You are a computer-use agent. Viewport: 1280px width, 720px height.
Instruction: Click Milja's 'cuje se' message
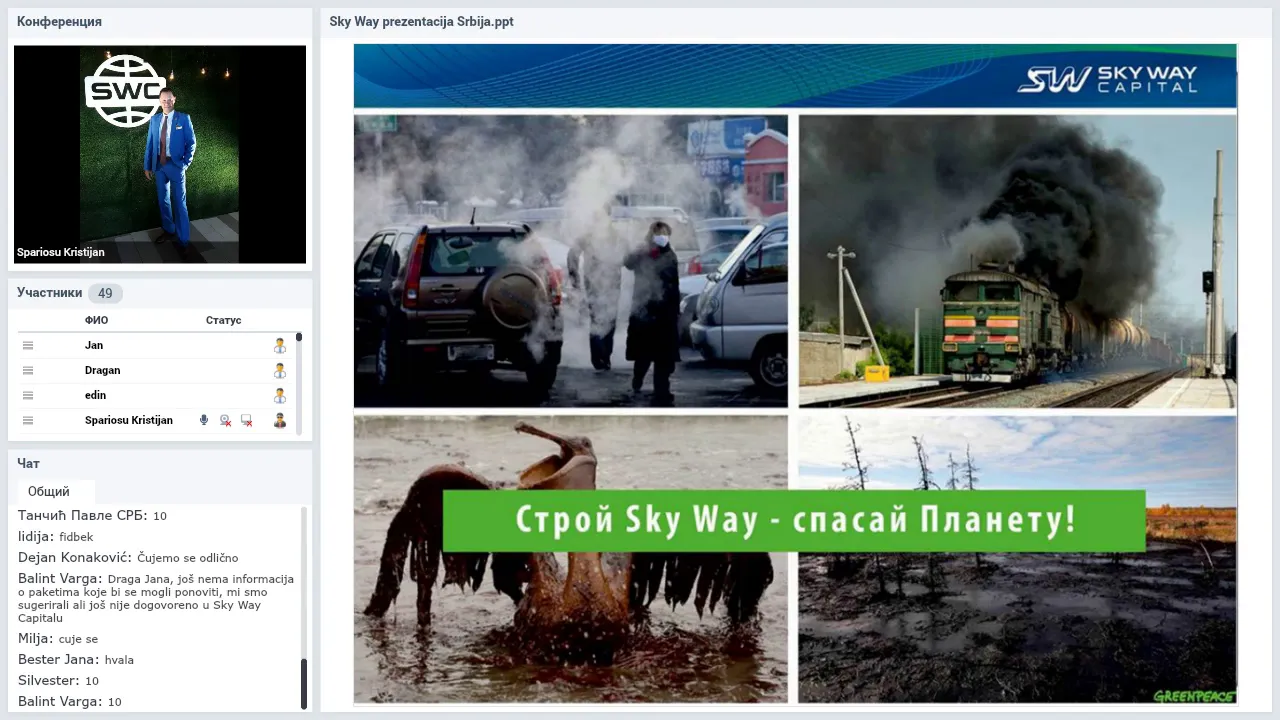click(x=58, y=639)
